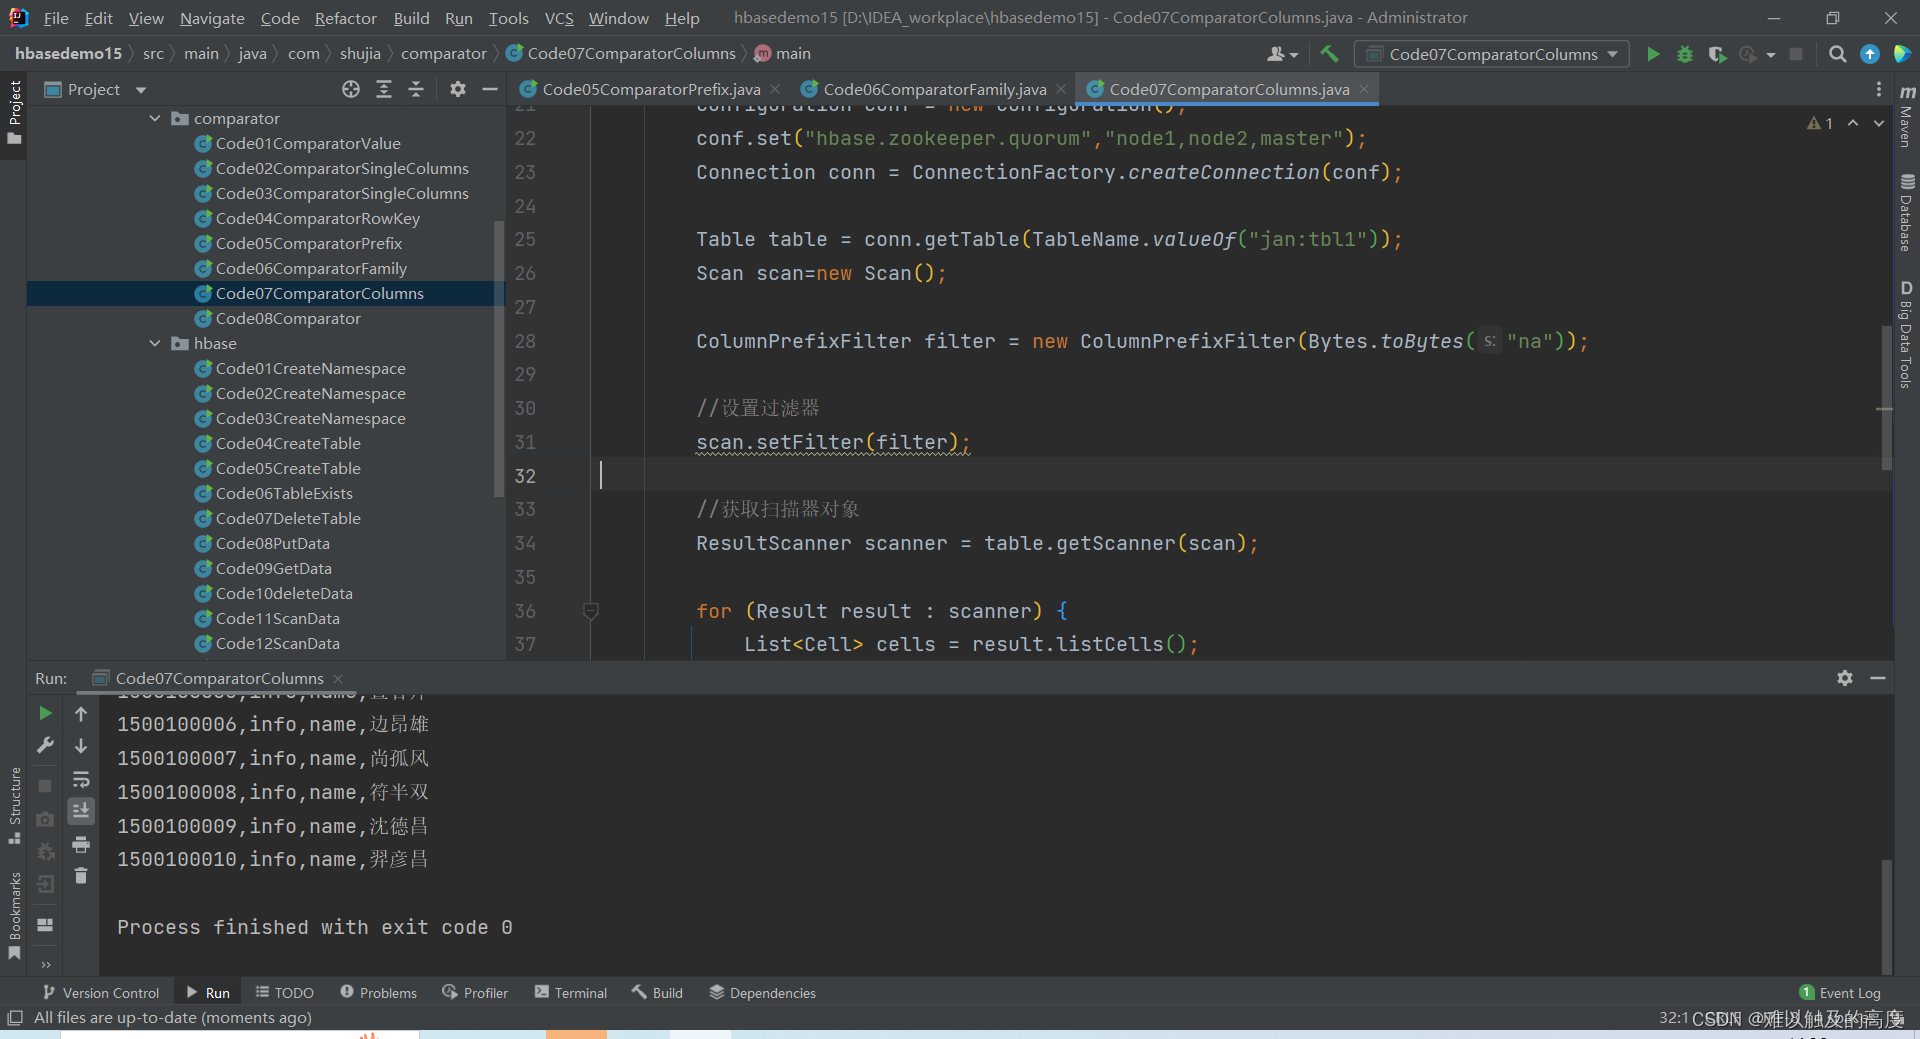Open Project panel gear options
This screenshot has width=1920, height=1039.
(x=457, y=90)
